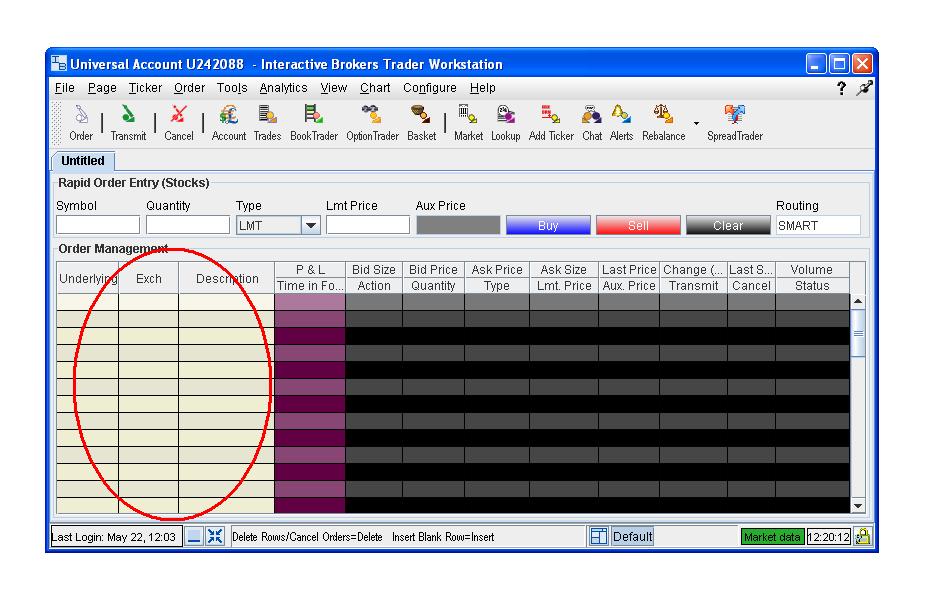Click the Quantity input field
939x614 pixels.
coord(187,225)
